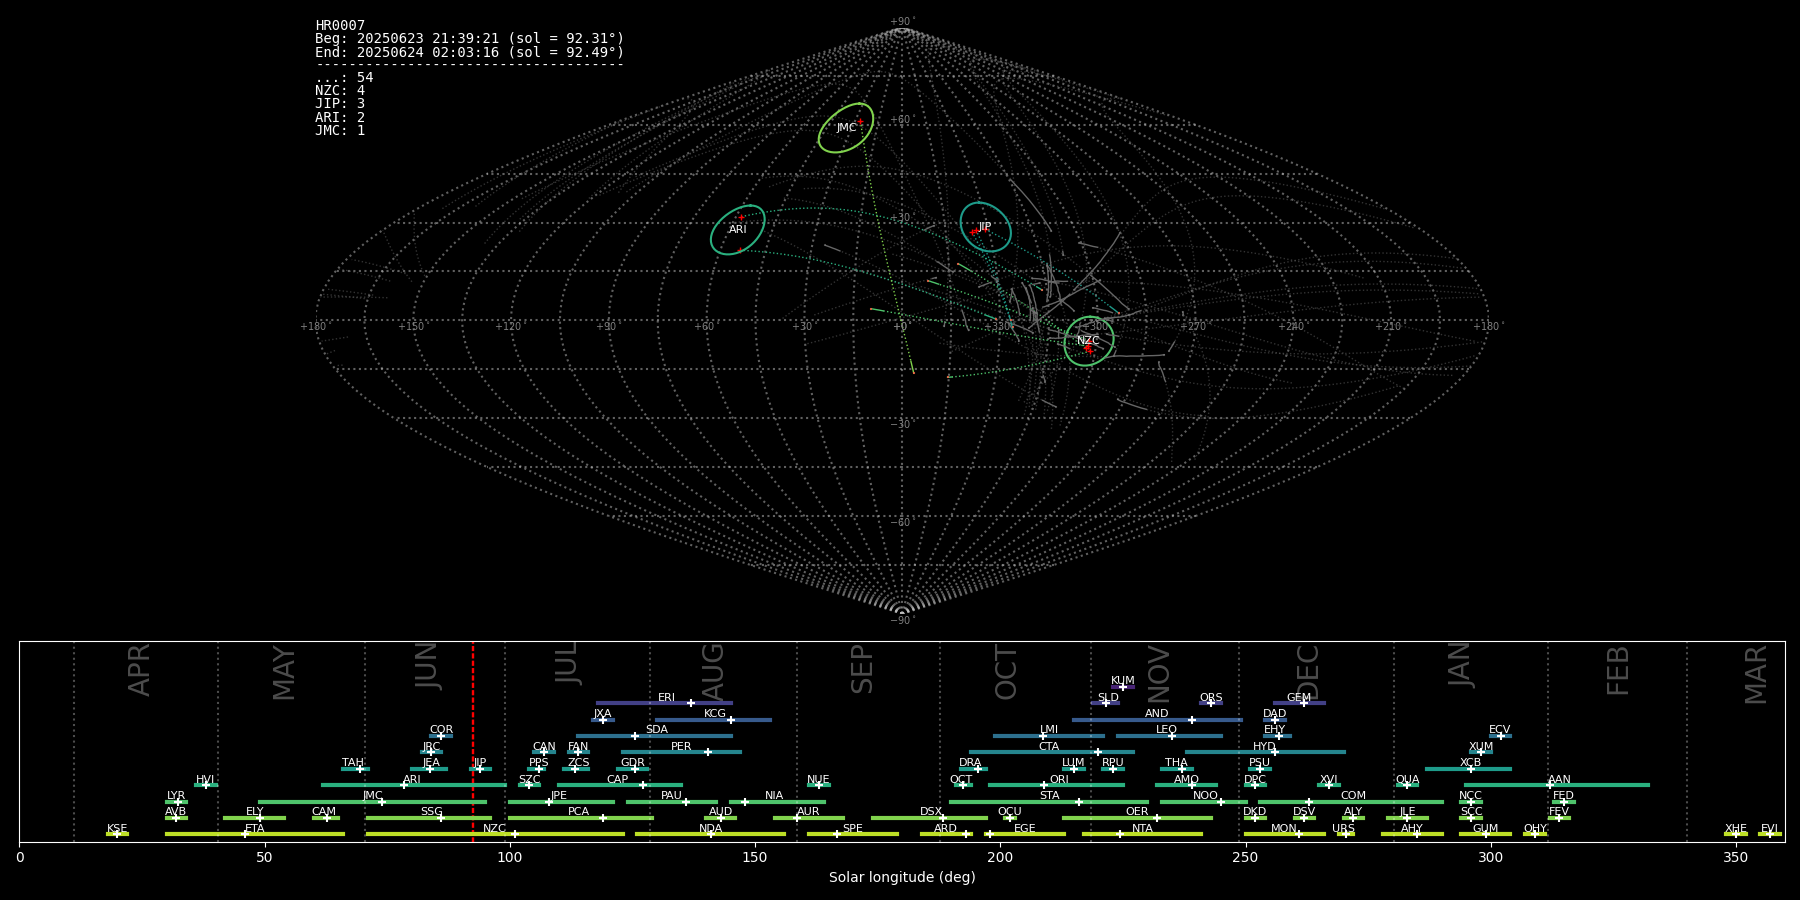Select the URS shower bar in timeline

pyautogui.click(x=1345, y=834)
